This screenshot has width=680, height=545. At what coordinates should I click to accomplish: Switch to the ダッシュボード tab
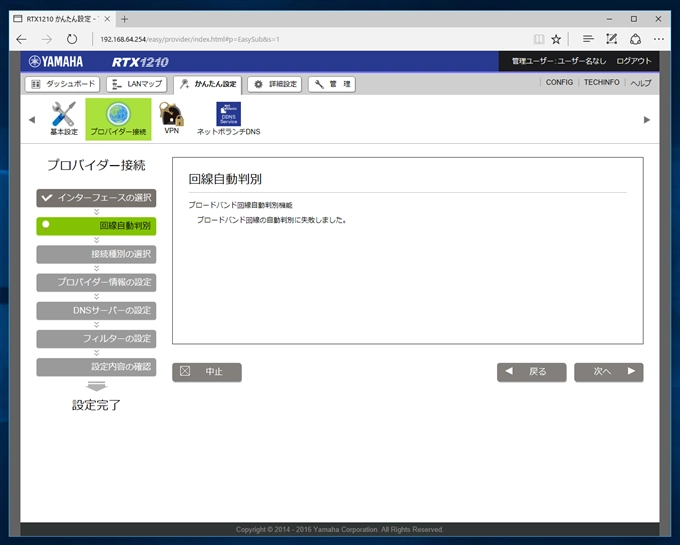coord(62,84)
